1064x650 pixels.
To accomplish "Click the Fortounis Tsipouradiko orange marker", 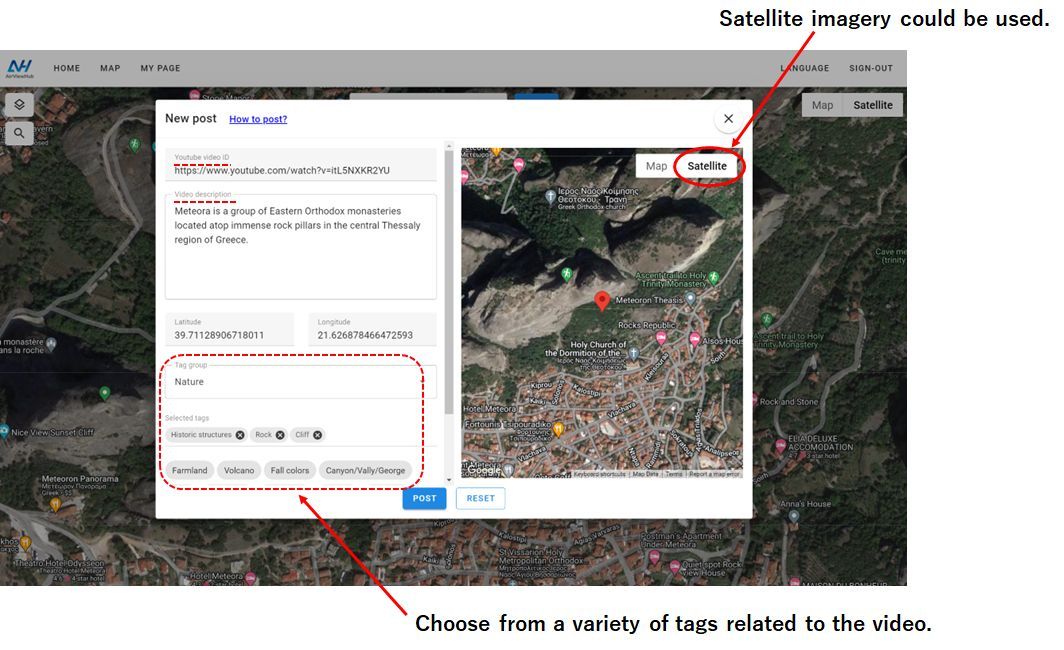I will pos(558,429).
